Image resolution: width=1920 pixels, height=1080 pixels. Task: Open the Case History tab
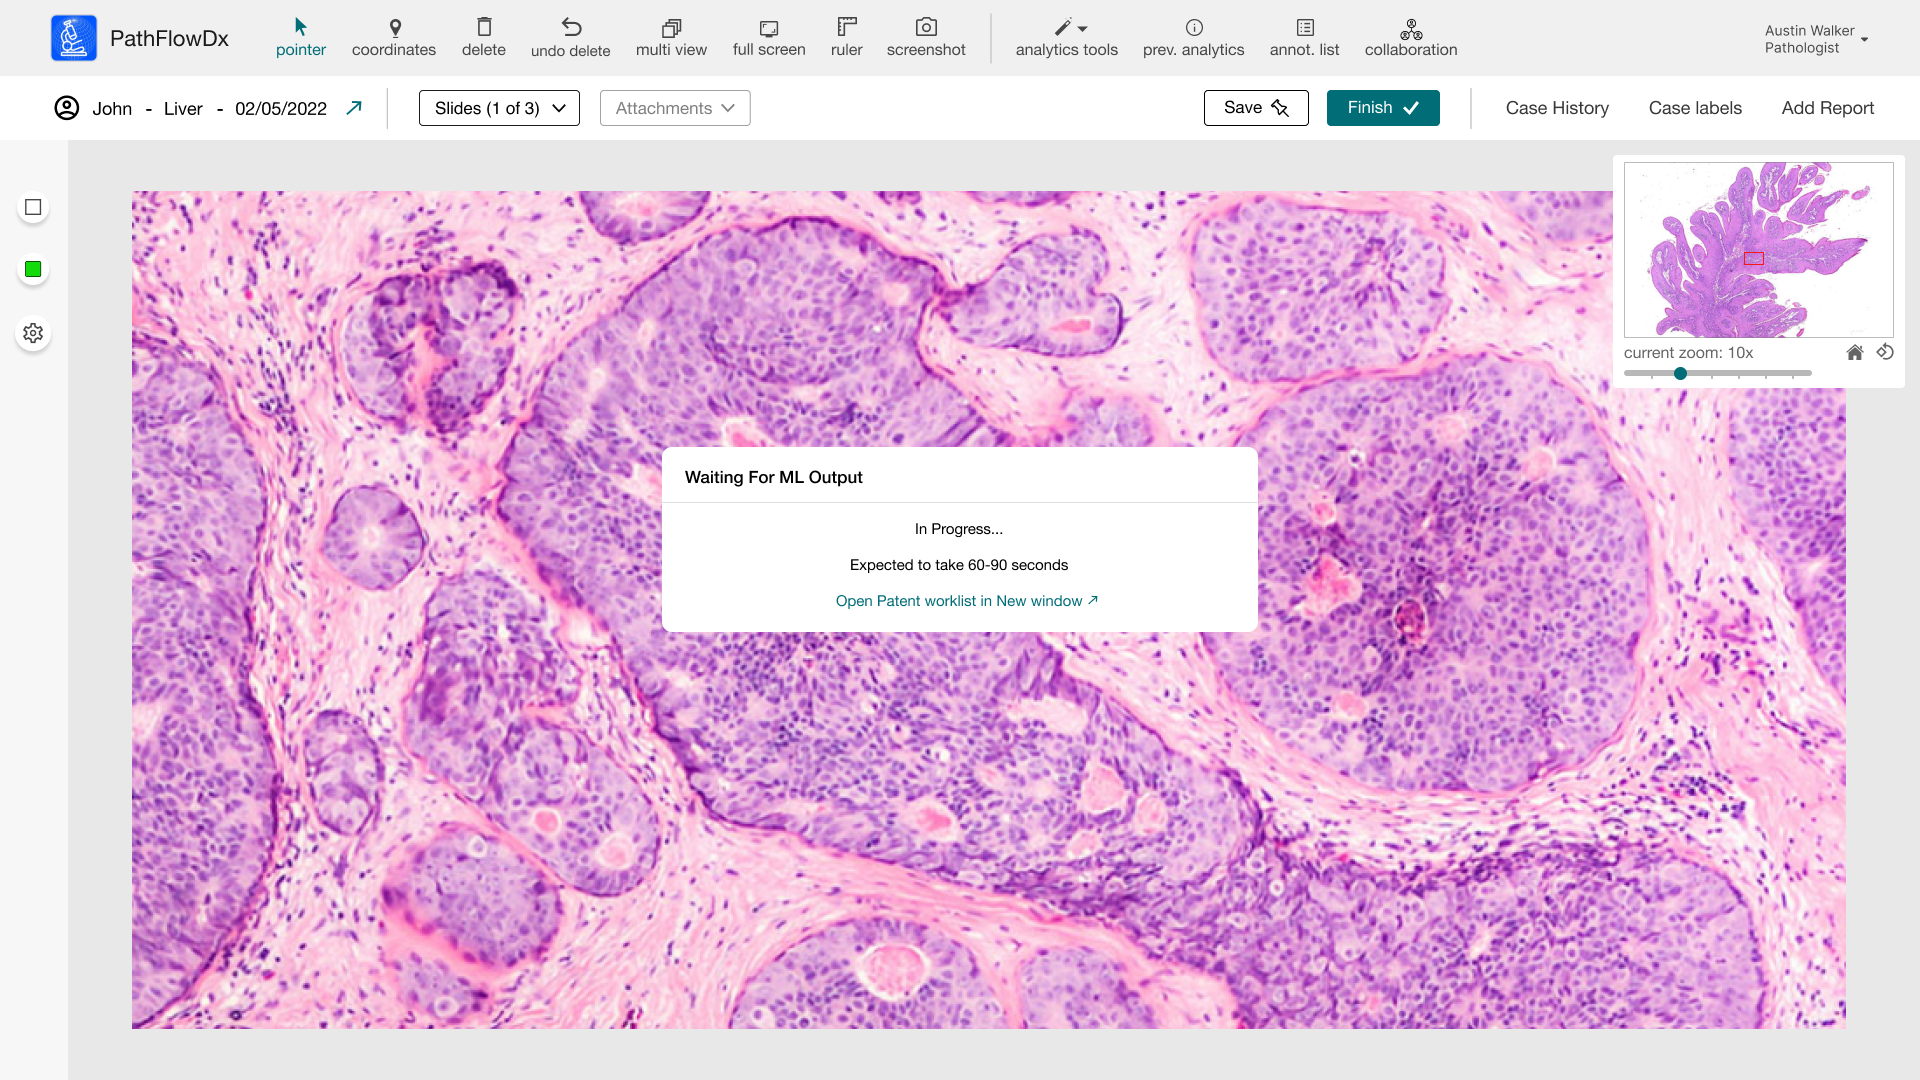click(x=1557, y=108)
